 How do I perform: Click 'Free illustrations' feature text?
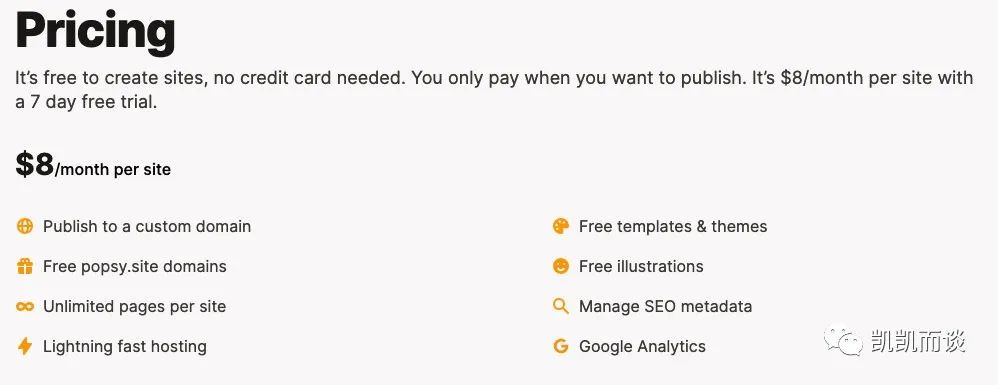(x=641, y=267)
